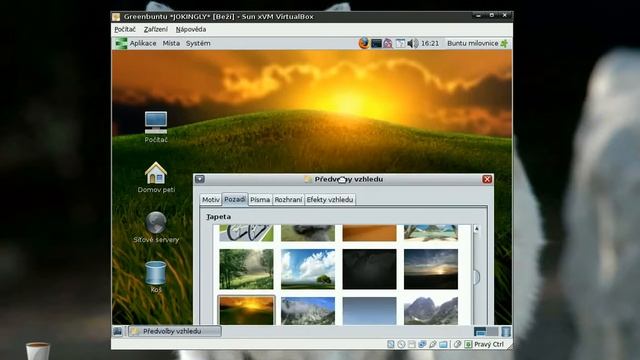Select the blue sky with tree wallpaper
This screenshot has width=640, height=360.
pyautogui.click(x=308, y=269)
